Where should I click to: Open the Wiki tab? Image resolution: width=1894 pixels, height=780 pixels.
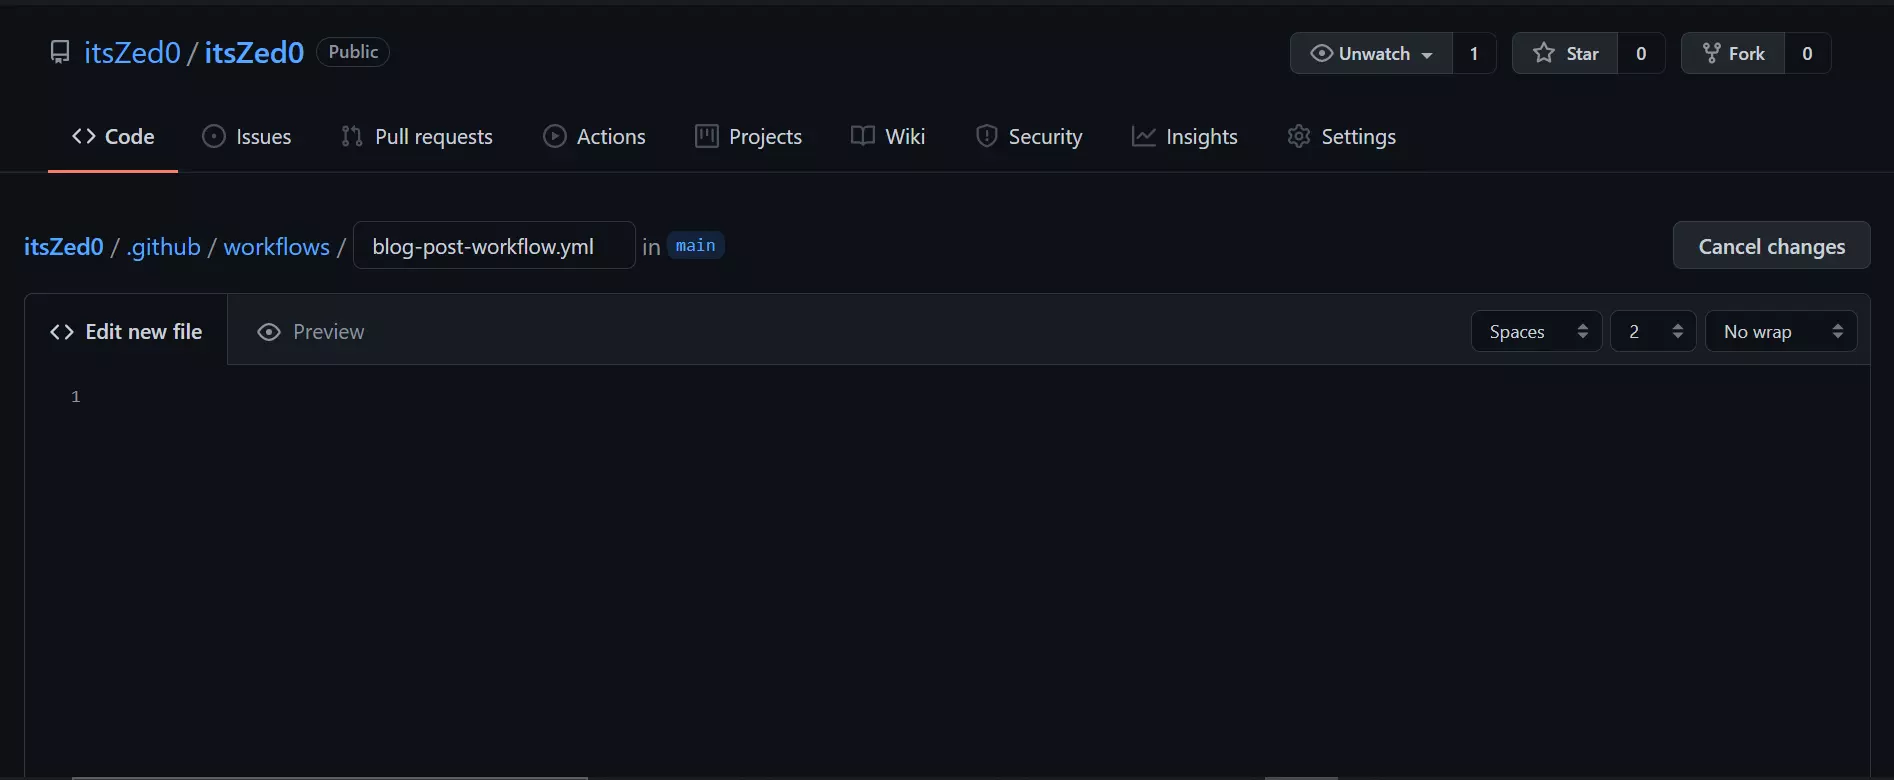[888, 137]
